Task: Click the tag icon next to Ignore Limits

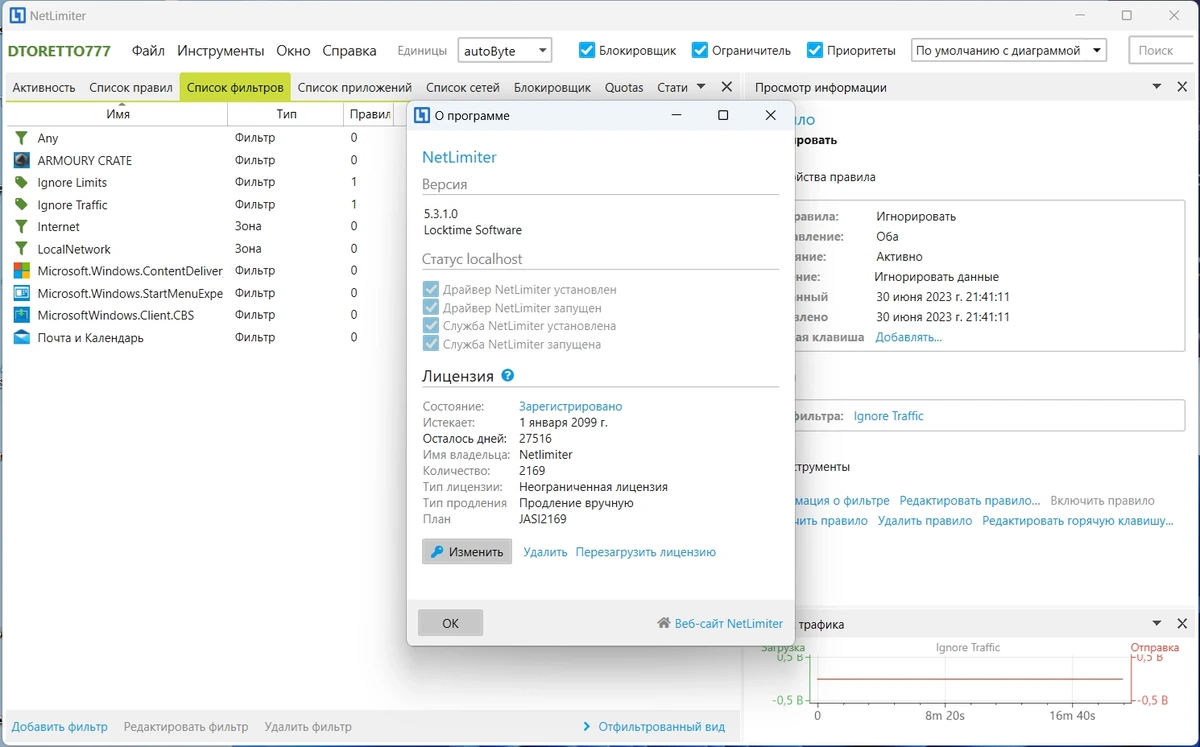Action: (x=21, y=182)
